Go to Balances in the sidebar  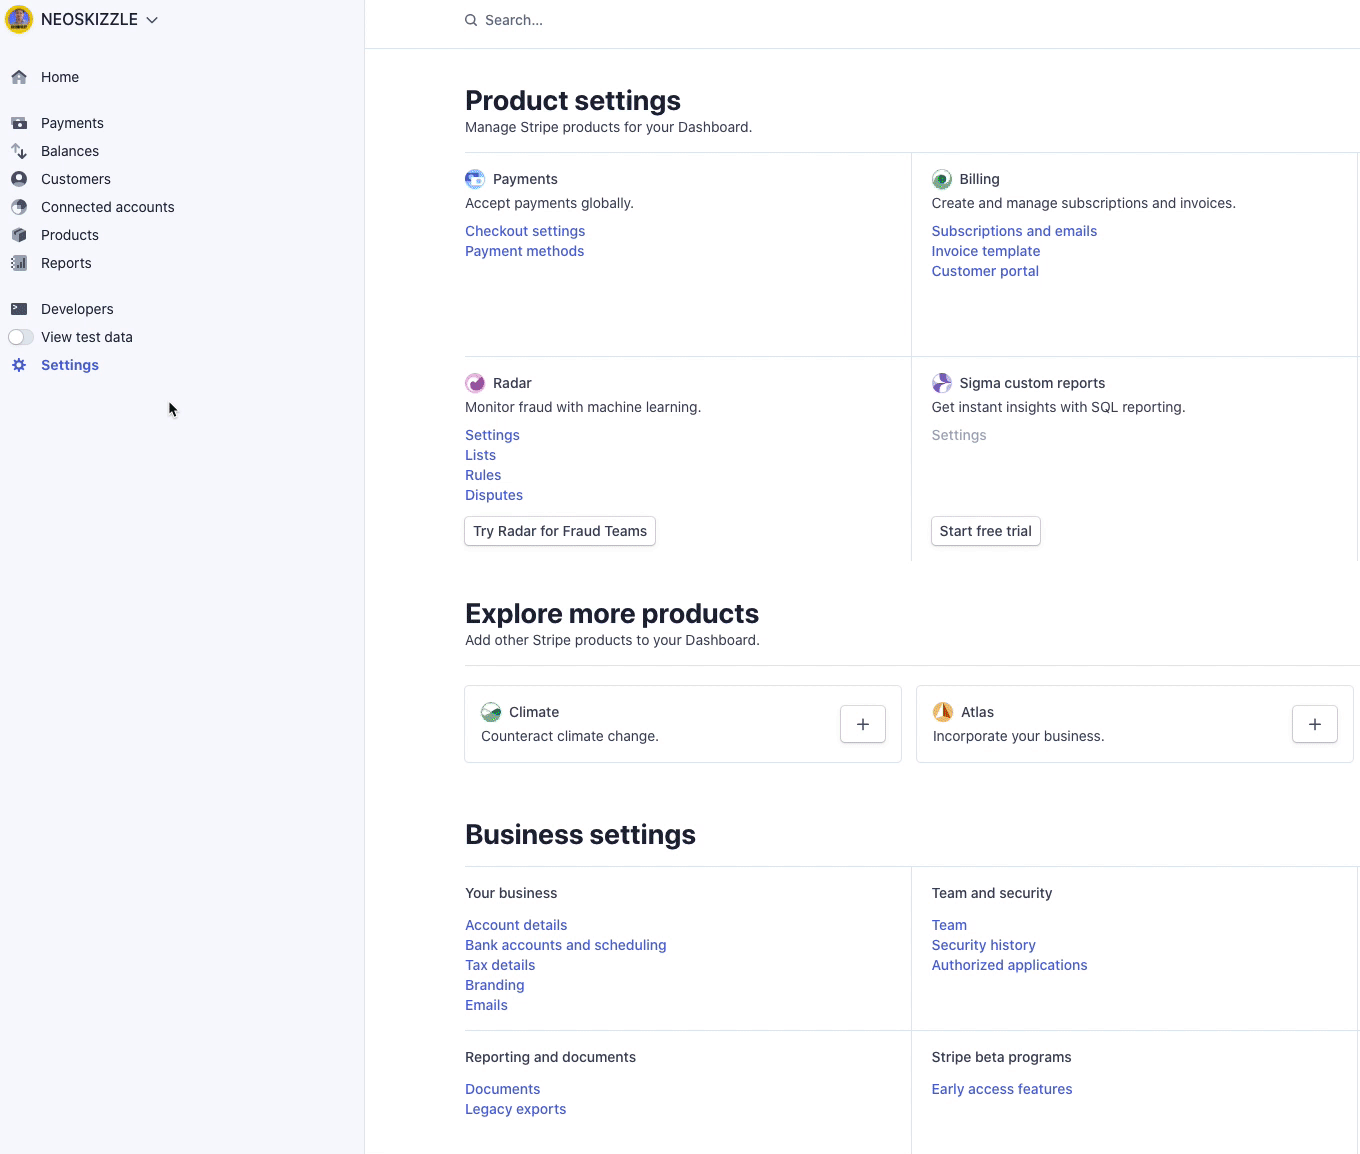tap(70, 151)
